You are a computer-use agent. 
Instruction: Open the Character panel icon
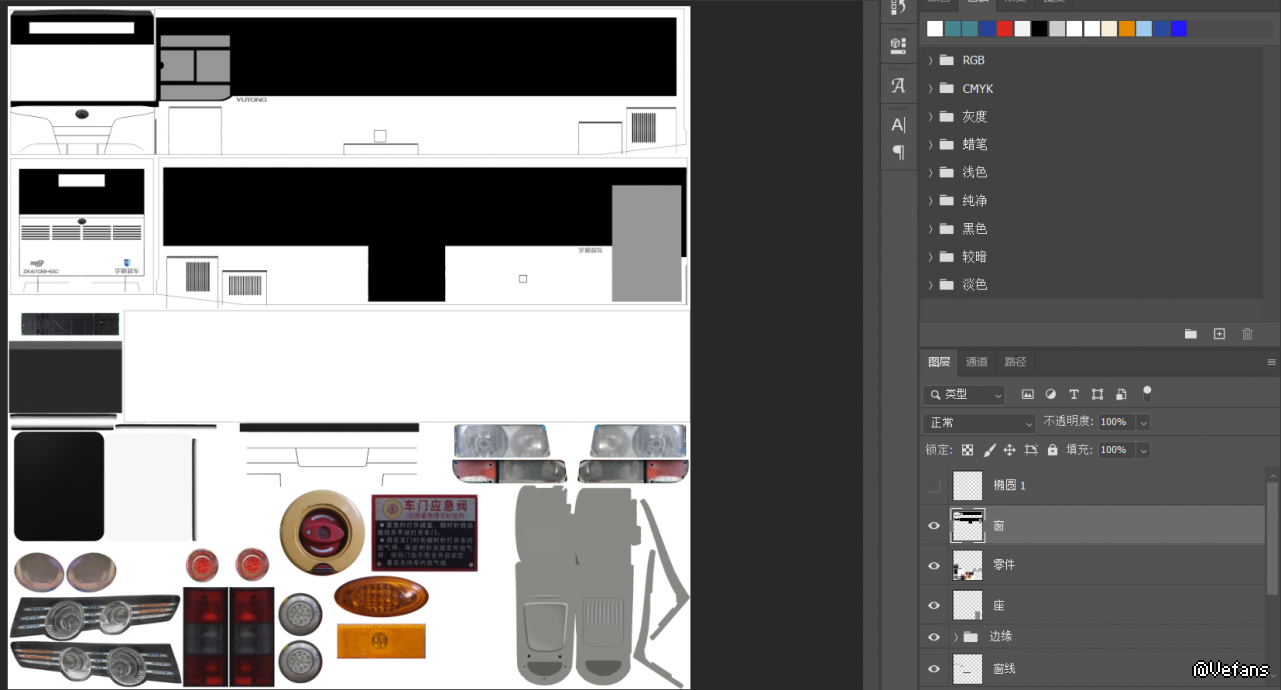pyautogui.click(x=898, y=125)
